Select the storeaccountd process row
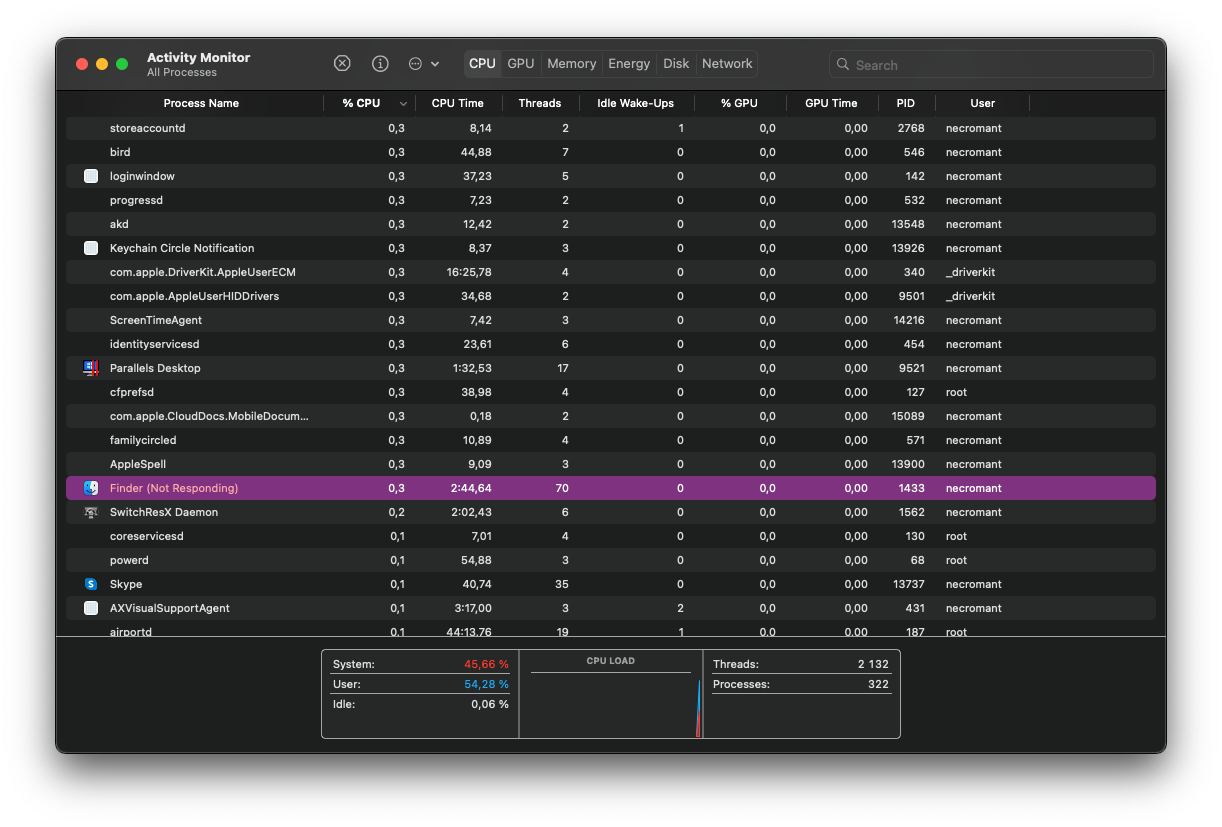The image size is (1222, 827). 611,128
